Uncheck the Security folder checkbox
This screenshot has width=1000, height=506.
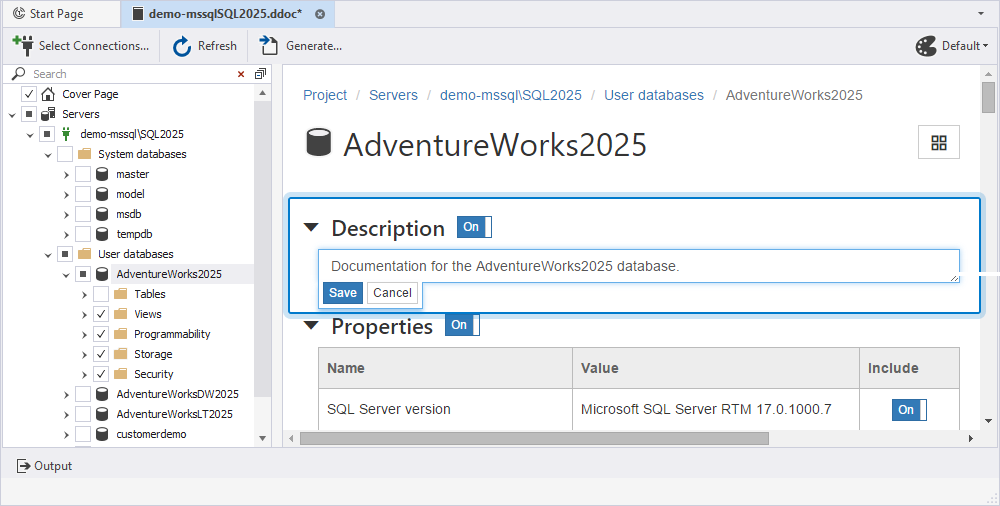[x=101, y=374]
